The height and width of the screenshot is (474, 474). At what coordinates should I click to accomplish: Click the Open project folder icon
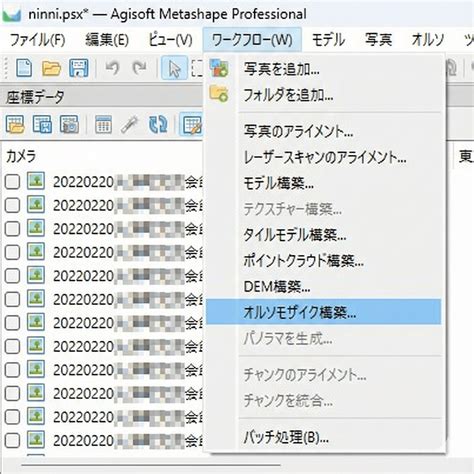point(51,68)
